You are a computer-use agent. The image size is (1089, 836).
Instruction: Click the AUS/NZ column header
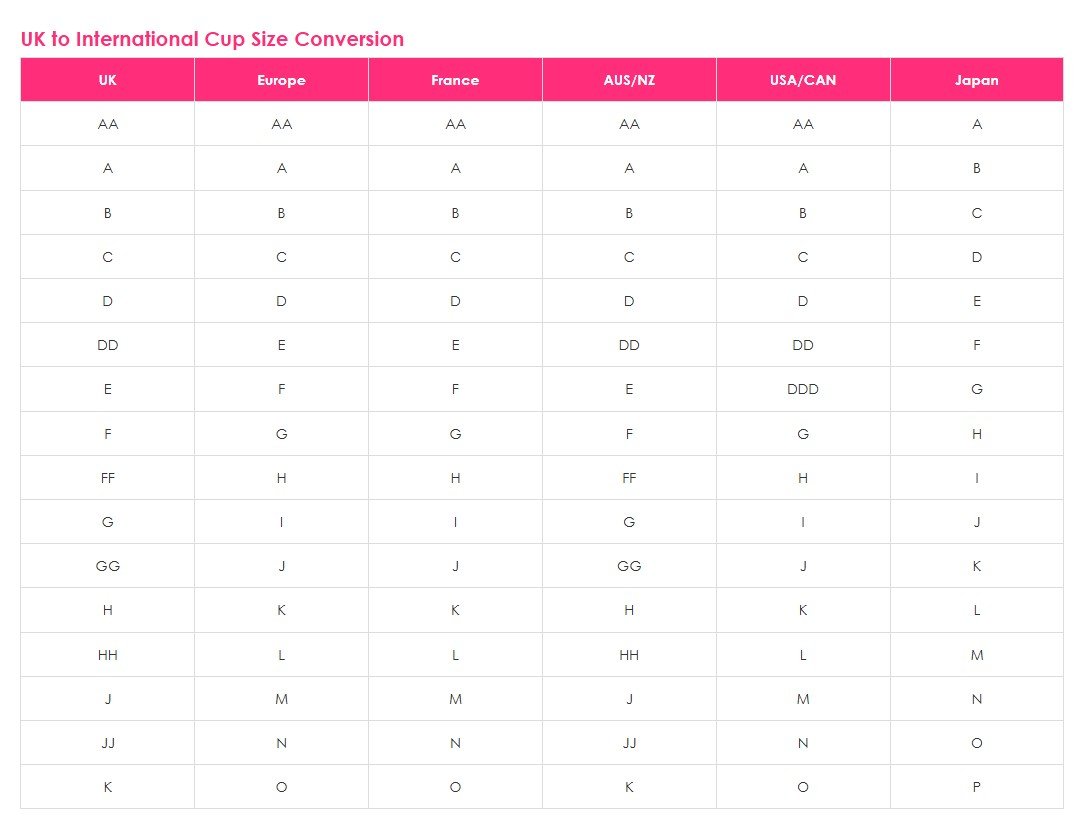[629, 80]
